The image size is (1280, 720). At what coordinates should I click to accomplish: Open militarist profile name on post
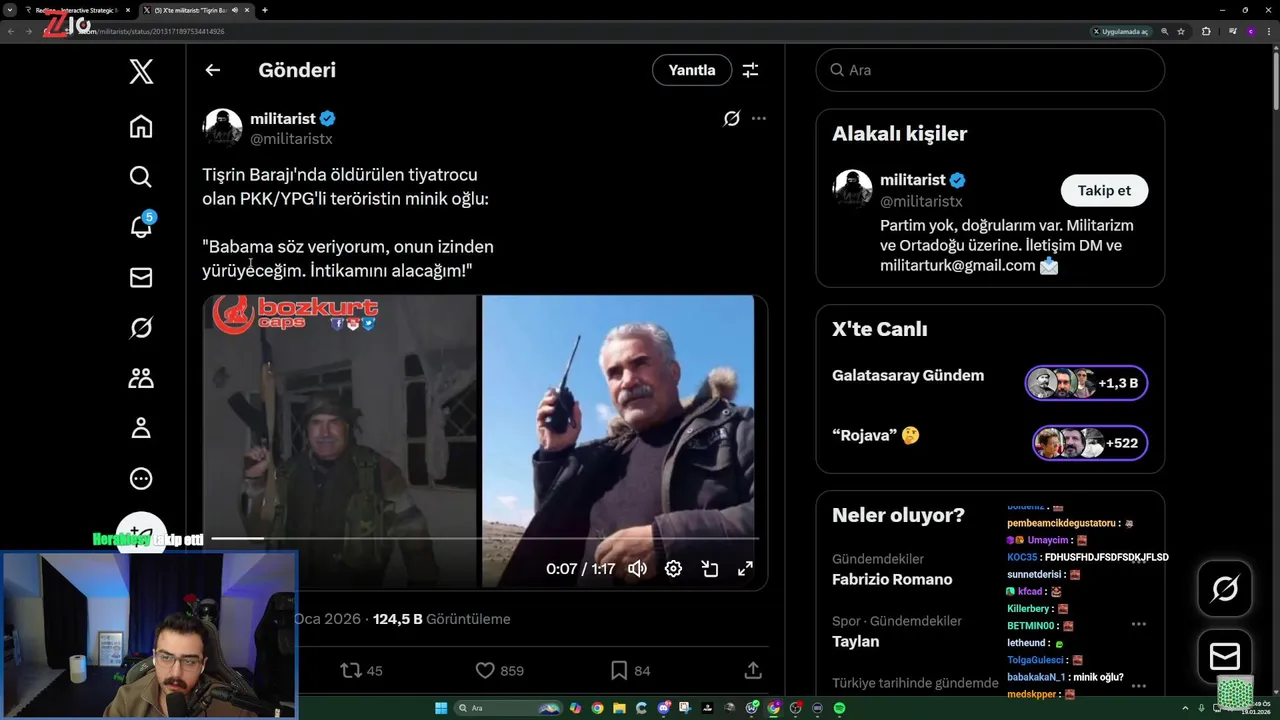coord(282,119)
